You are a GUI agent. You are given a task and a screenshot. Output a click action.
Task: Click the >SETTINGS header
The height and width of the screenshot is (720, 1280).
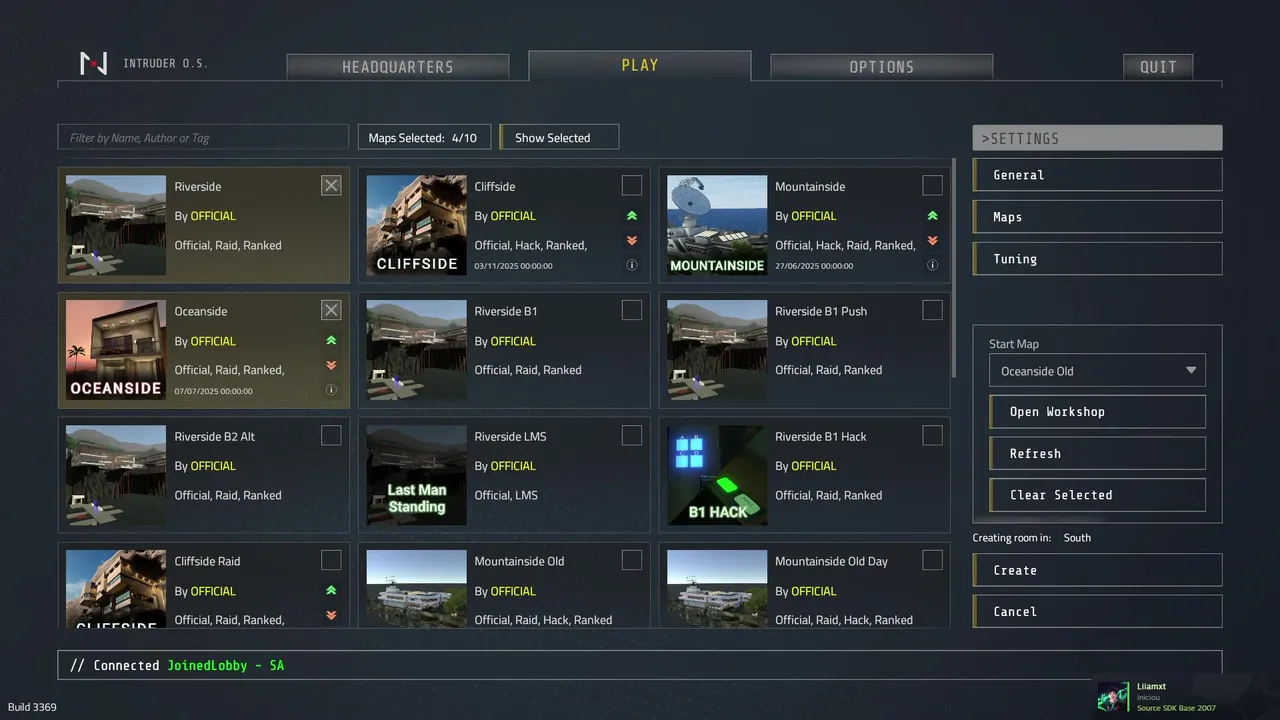pyautogui.click(x=1097, y=138)
